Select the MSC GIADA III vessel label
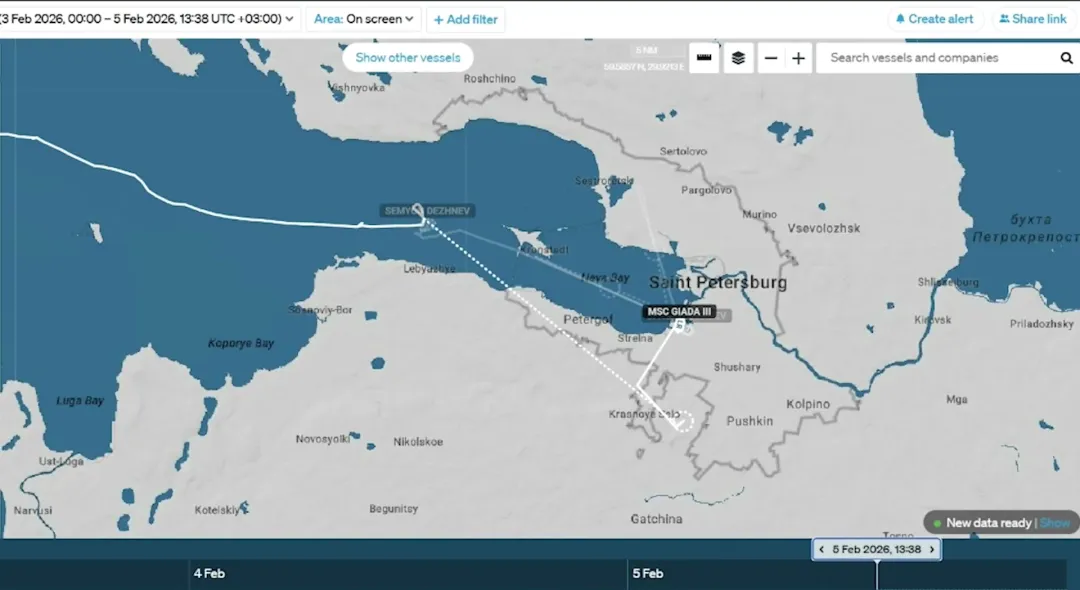This screenshot has width=1080, height=590. [x=679, y=312]
